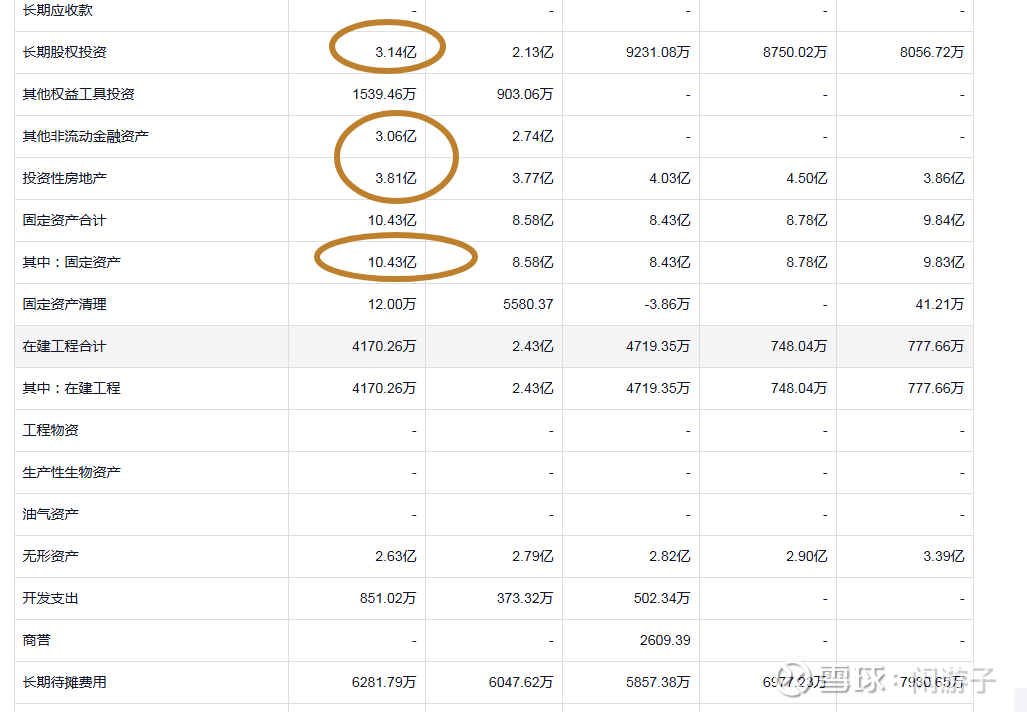Click the 长期股权投资 row label
The width and height of the screenshot is (1027, 712).
point(64,53)
